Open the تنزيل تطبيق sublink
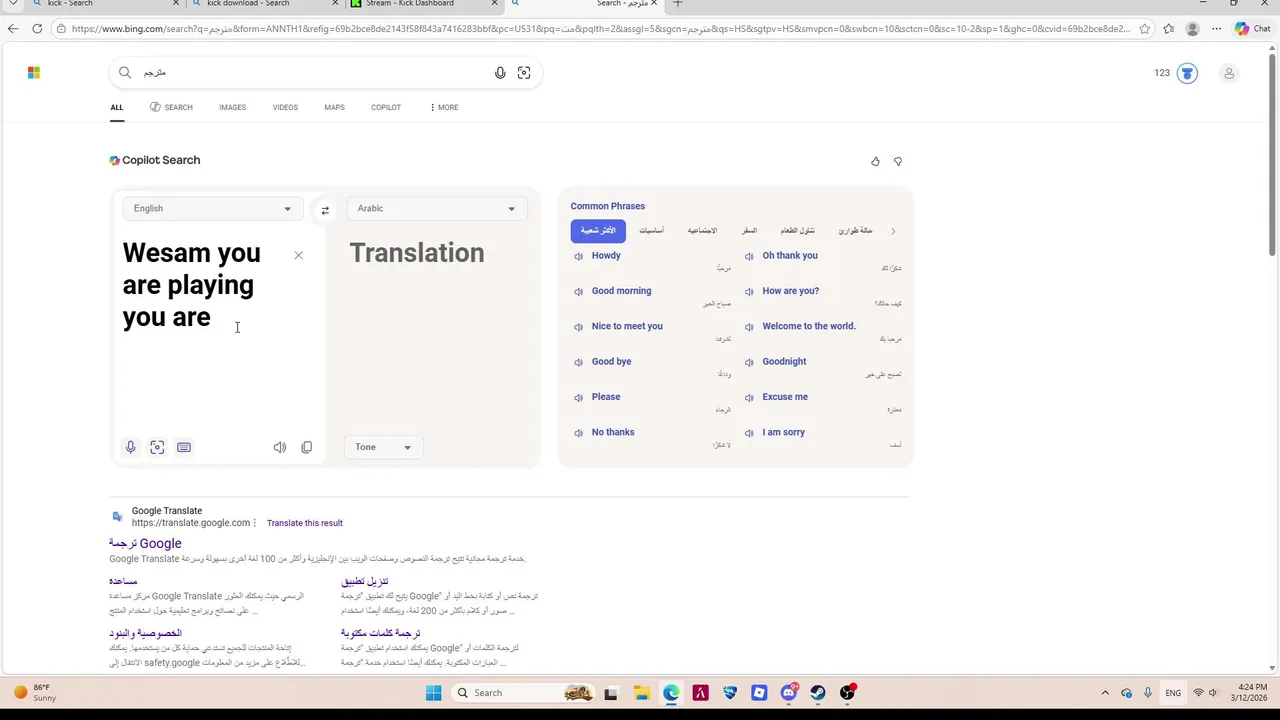 [364, 581]
